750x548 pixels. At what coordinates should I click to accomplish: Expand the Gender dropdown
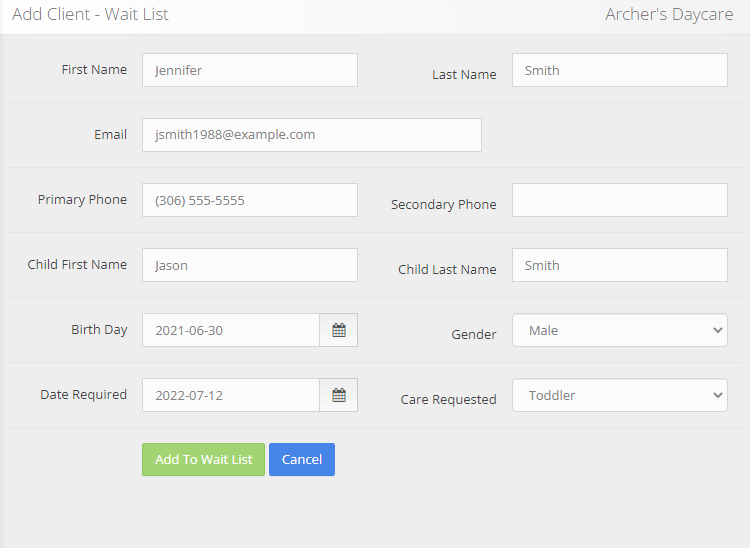(619, 330)
